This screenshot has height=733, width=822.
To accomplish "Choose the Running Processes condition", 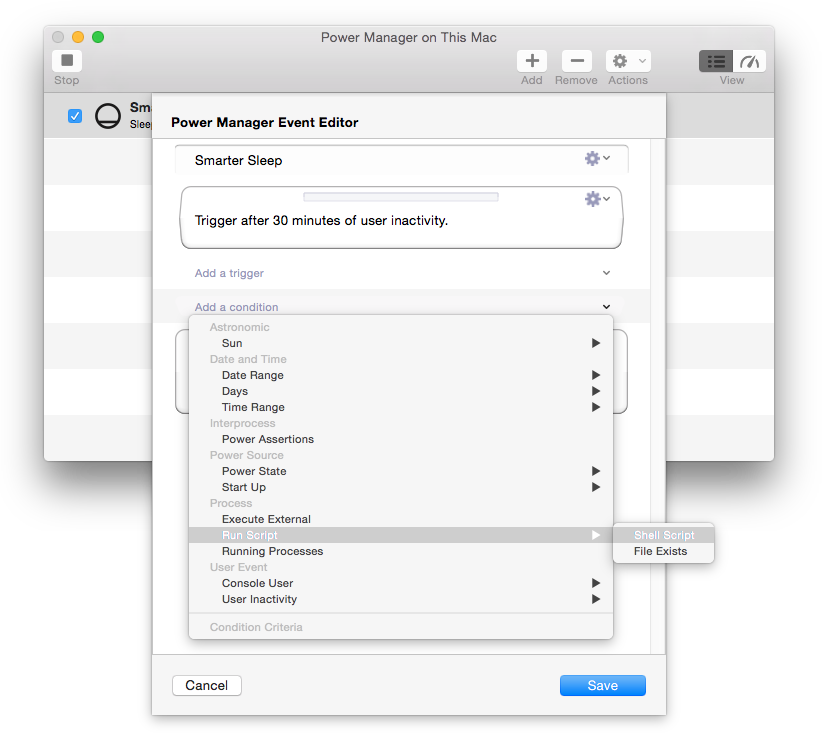I will pyautogui.click(x=401, y=551).
